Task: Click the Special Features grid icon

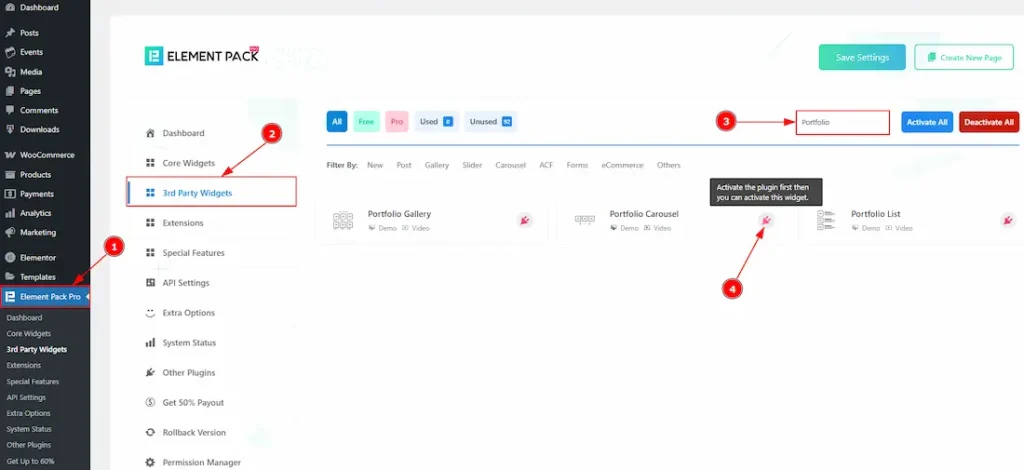Action: click(150, 253)
